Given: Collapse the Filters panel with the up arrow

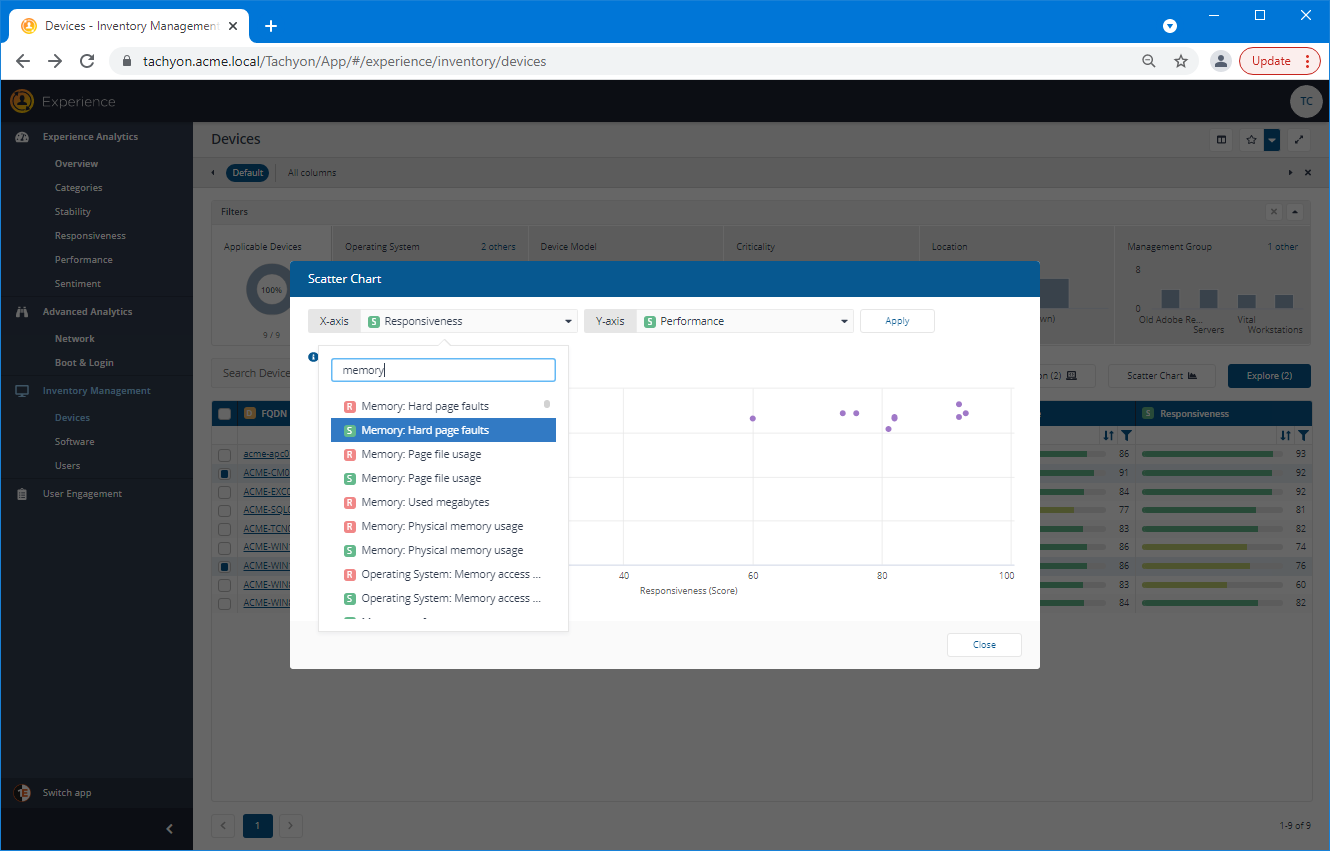Looking at the screenshot, I should click(x=1295, y=212).
